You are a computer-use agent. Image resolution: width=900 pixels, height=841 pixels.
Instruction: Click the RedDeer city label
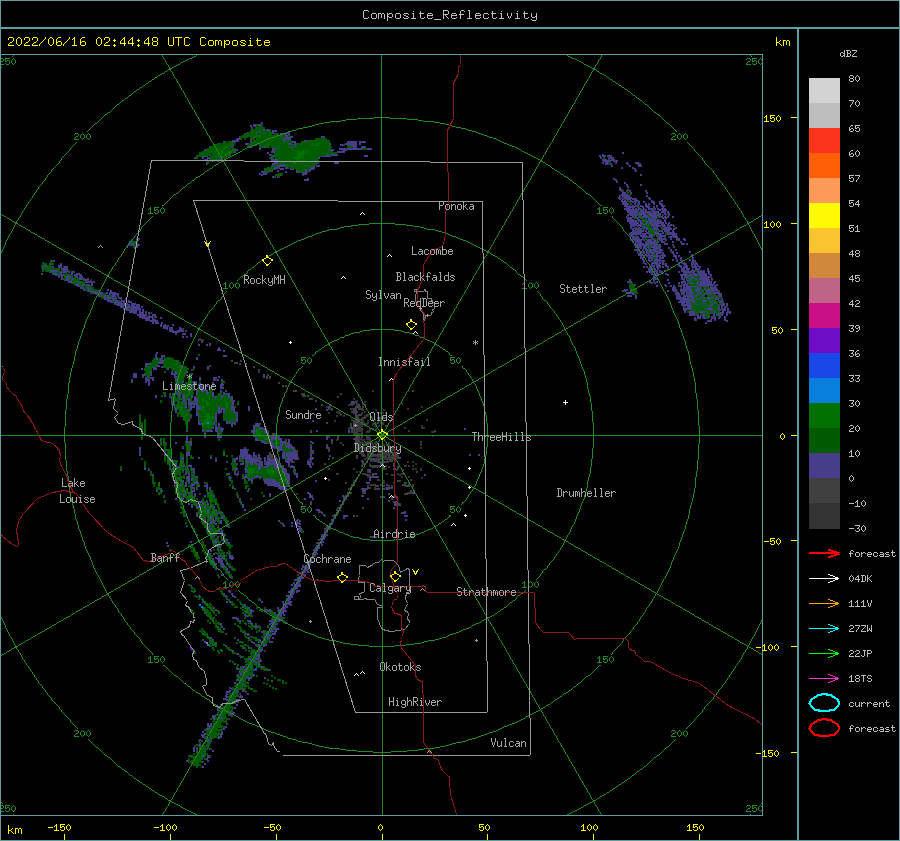pos(424,303)
